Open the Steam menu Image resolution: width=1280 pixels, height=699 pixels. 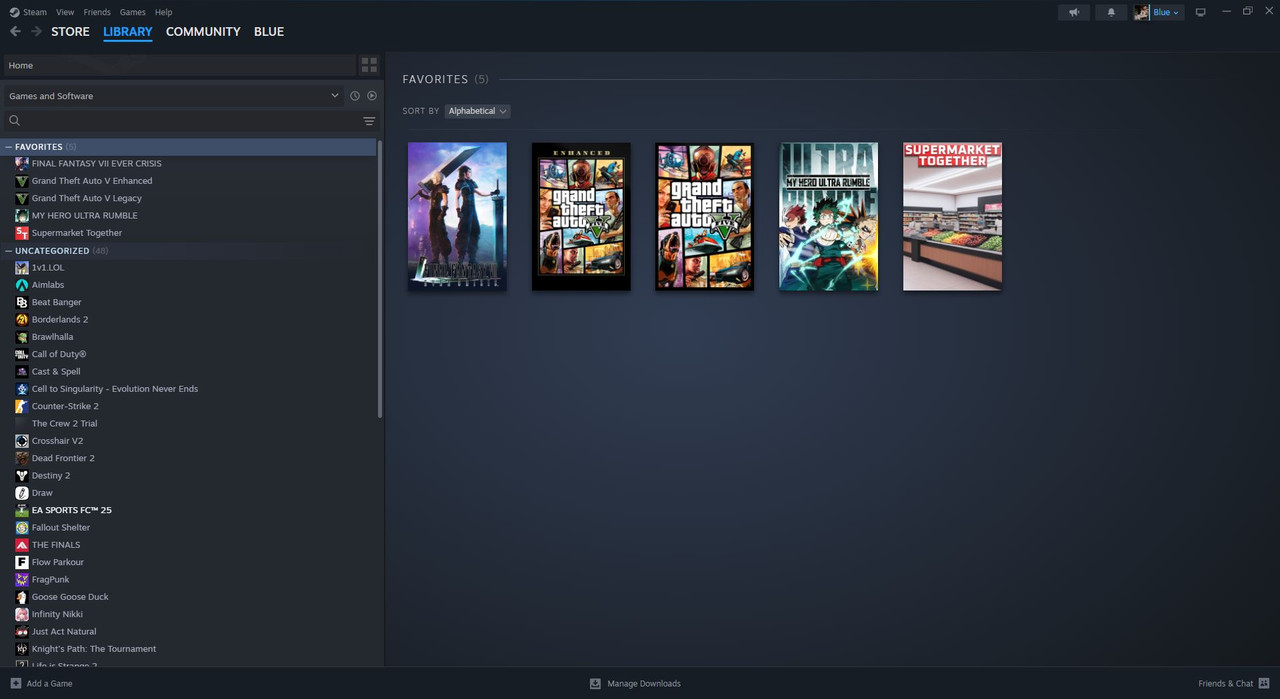35,12
